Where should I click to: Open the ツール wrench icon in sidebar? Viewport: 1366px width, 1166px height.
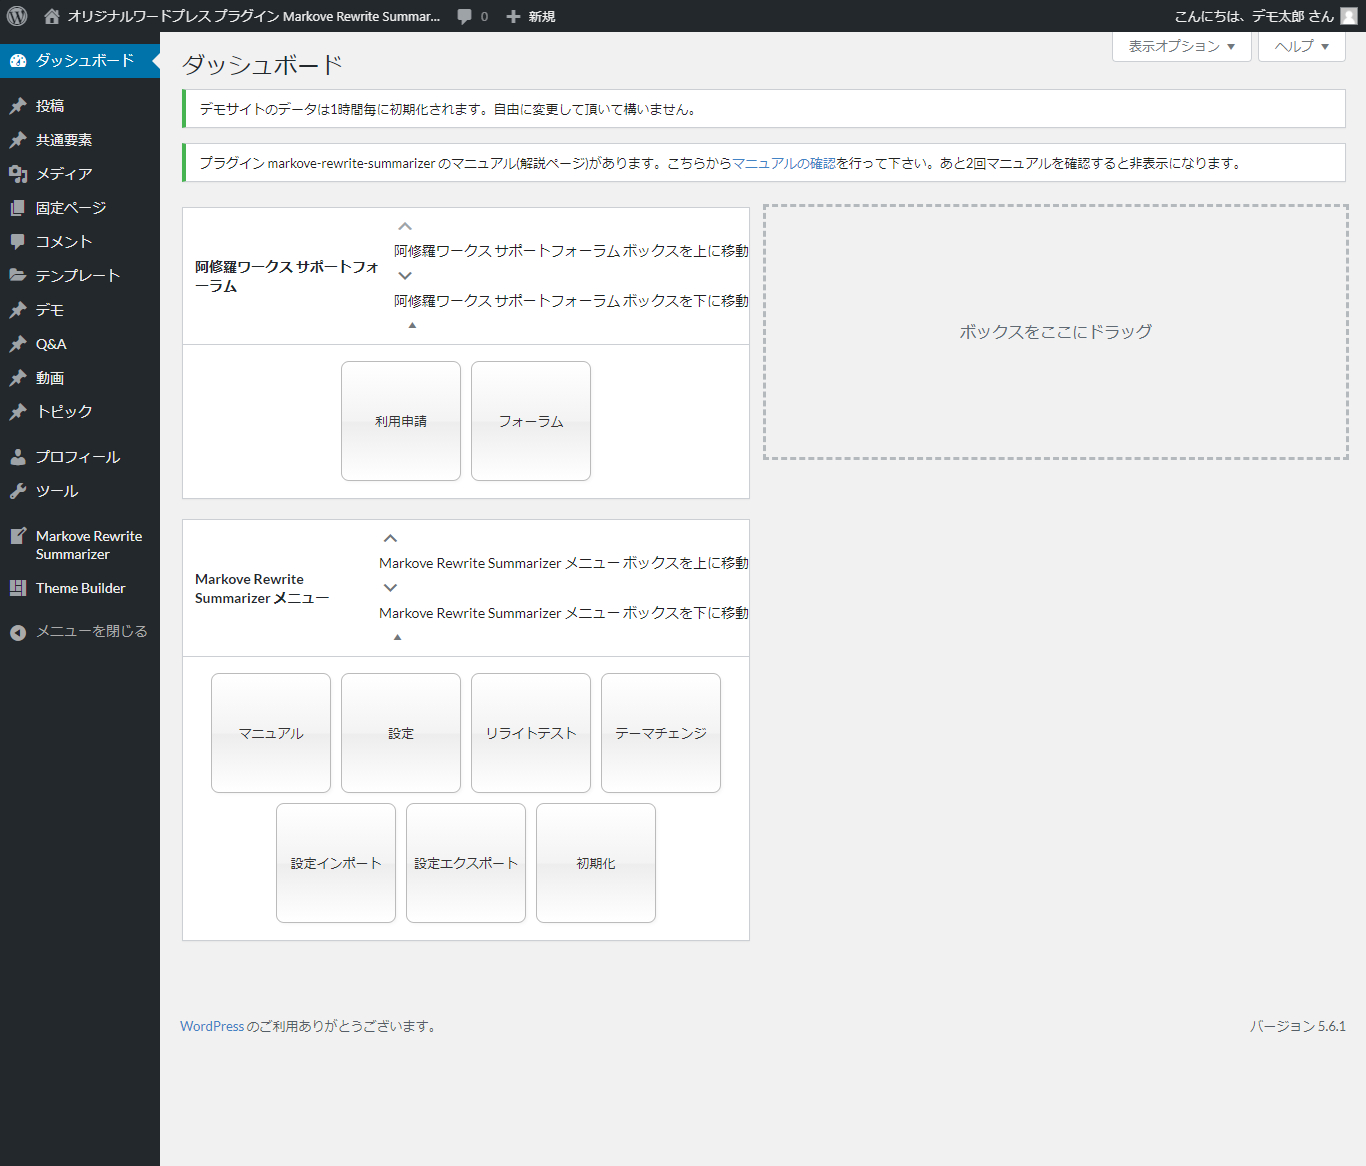[18, 491]
